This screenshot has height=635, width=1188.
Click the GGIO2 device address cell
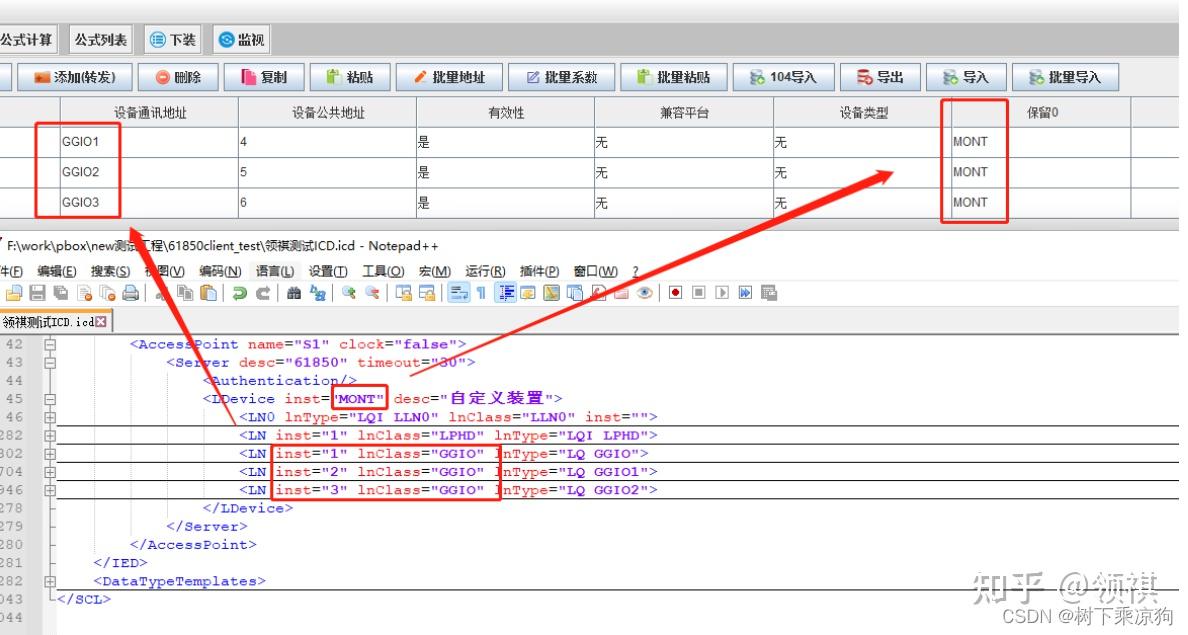tap(78, 171)
